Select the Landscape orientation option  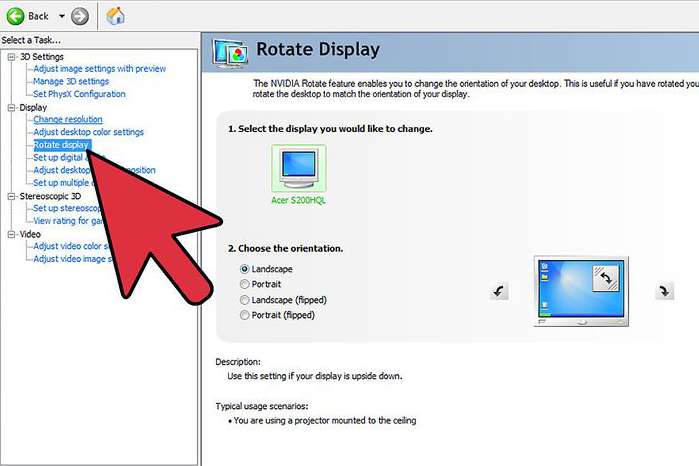click(245, 269)
